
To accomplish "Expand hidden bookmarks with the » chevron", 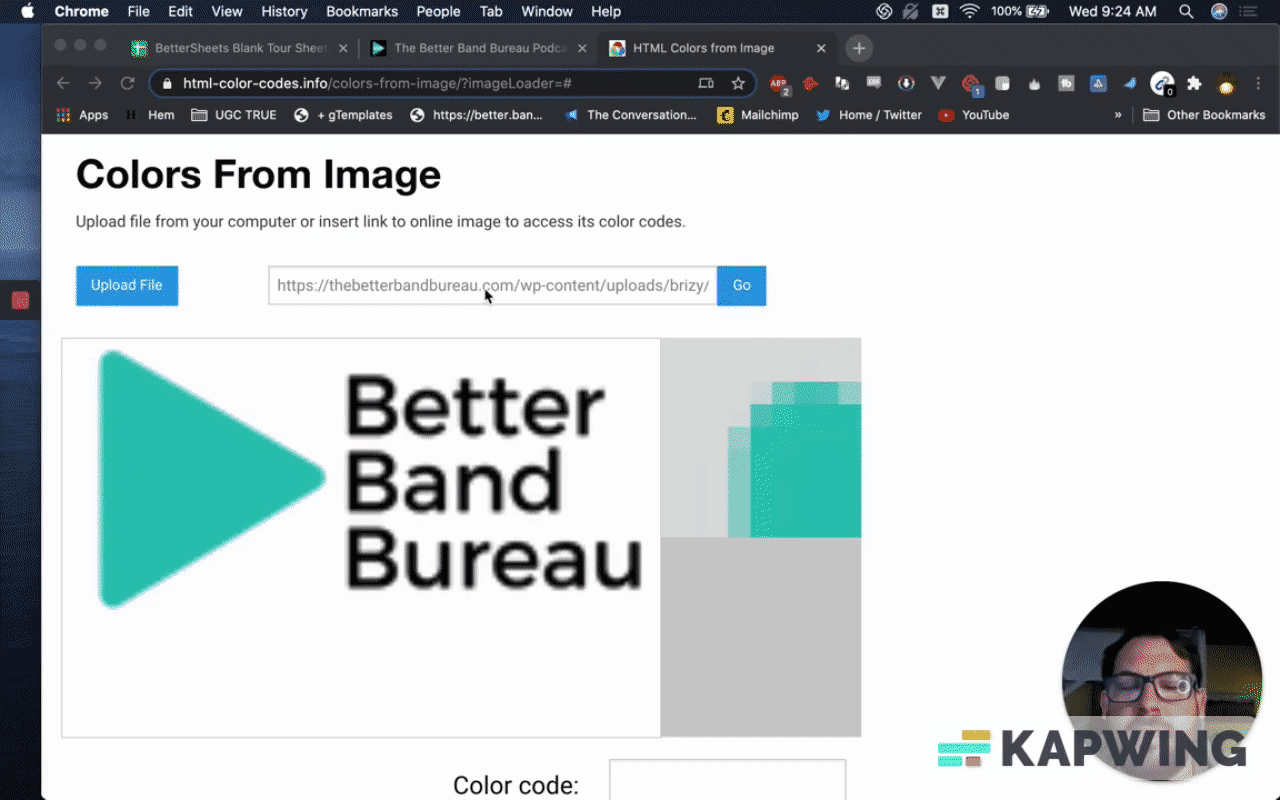I will (x=1118, y=115).
